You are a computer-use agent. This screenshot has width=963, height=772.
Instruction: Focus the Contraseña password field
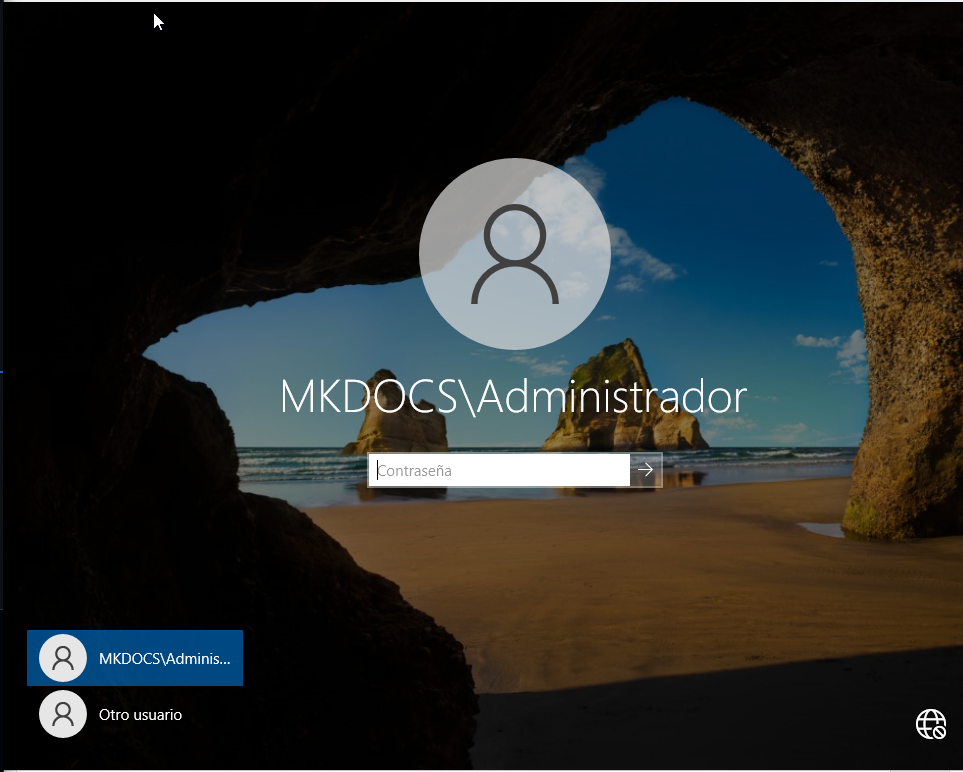(499, 470)
